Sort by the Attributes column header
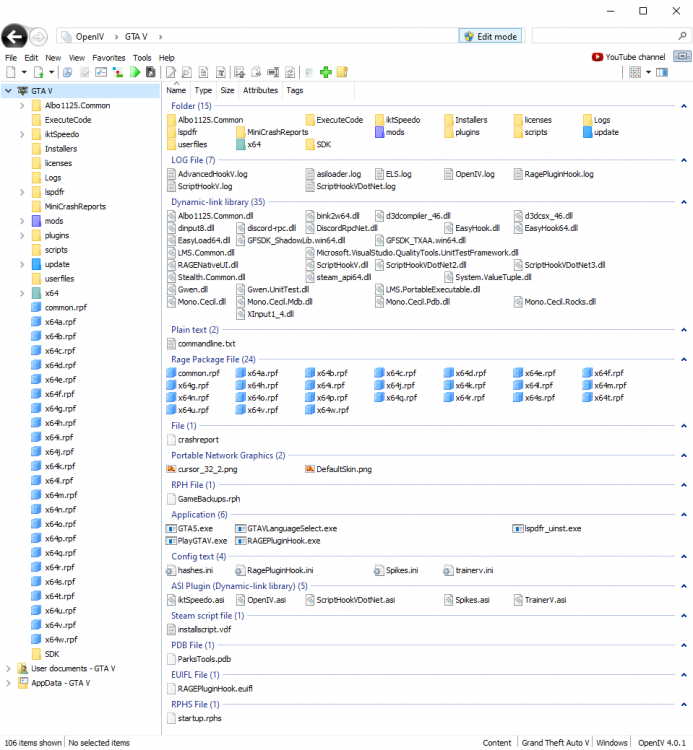Image resolution: width=693 pixels, height=750 pixels. coord(260,90)
